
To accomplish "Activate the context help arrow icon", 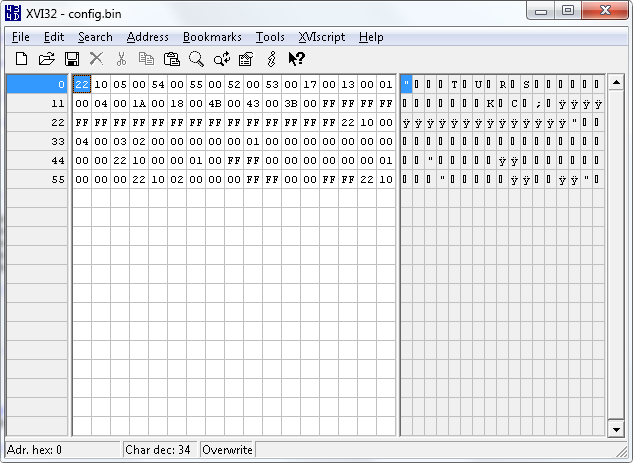I will [x=296, y=59].
